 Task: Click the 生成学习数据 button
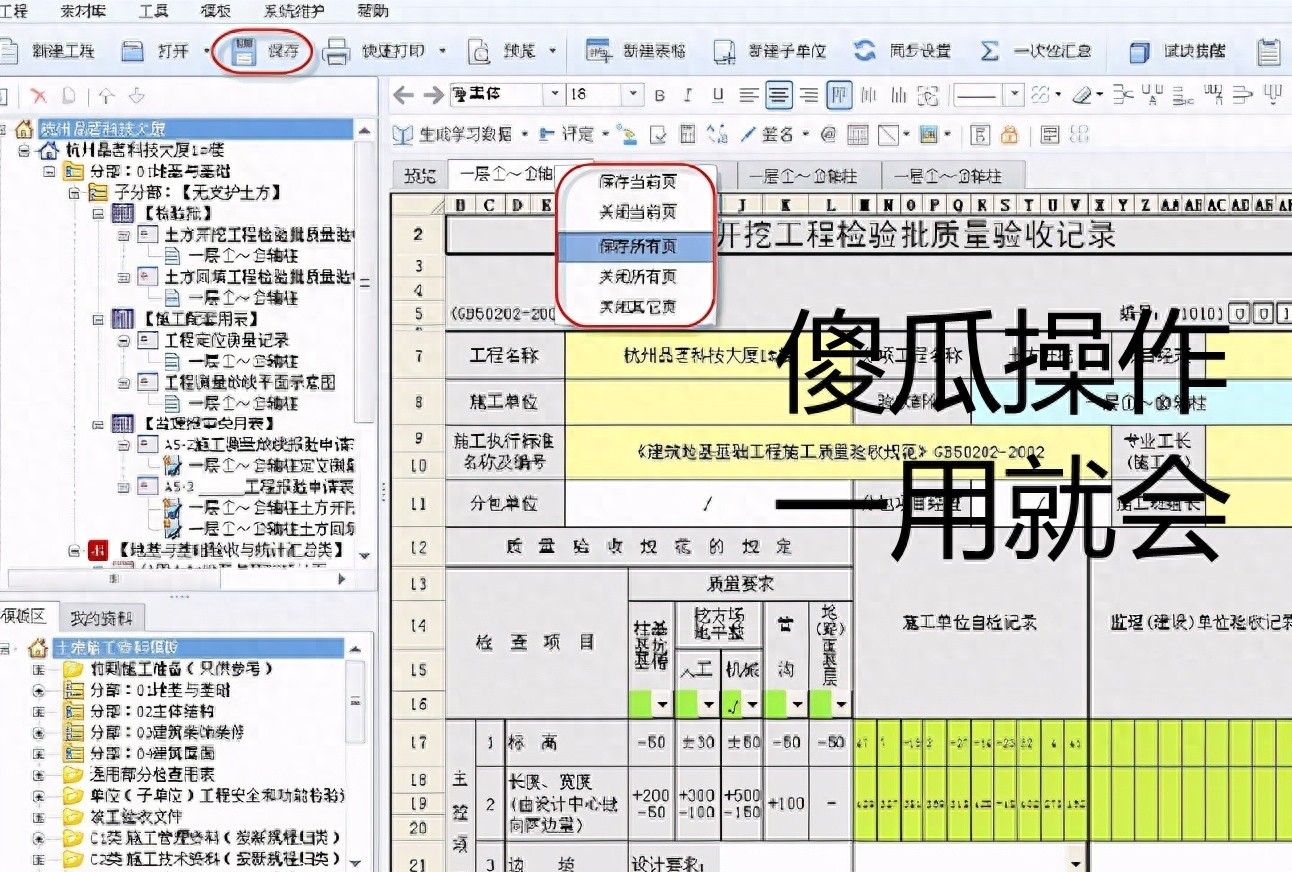click(x=464, y=134)
